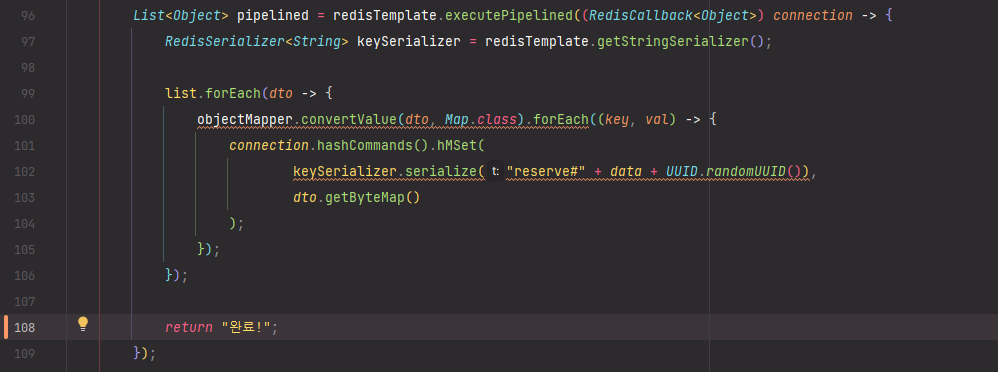Click the RedisSerializer type name
The height and width of the screenshot is (372, 998).
[225, 41]
